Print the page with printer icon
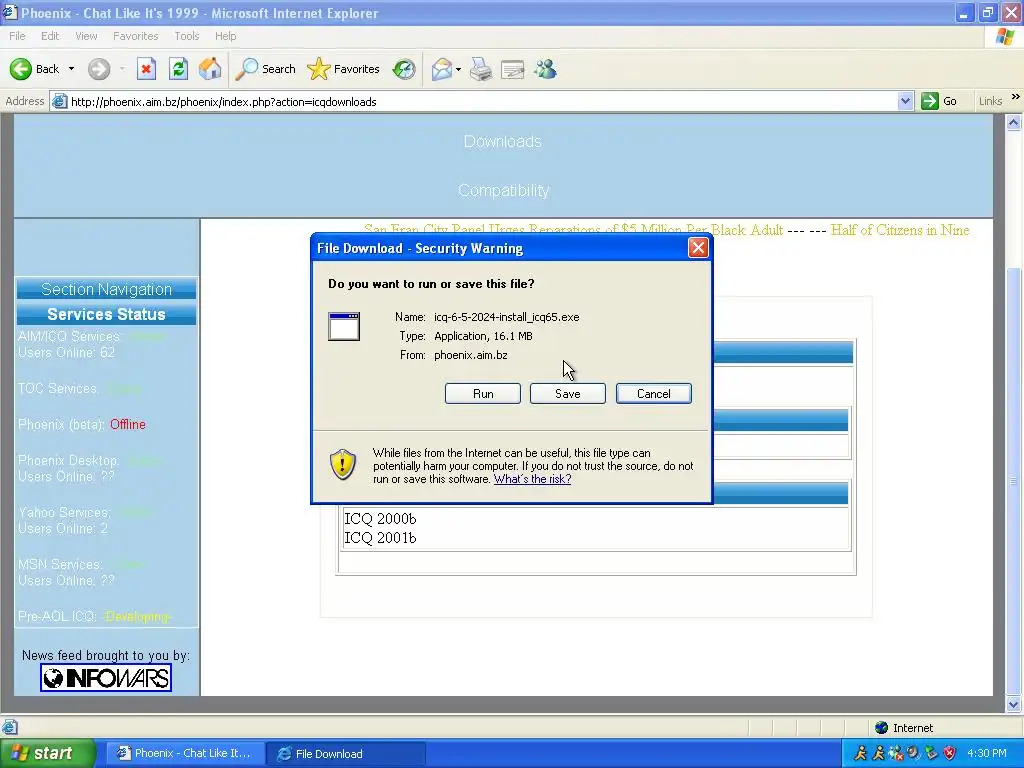The height and width of the screenshot is (768, 1024). 481,69
